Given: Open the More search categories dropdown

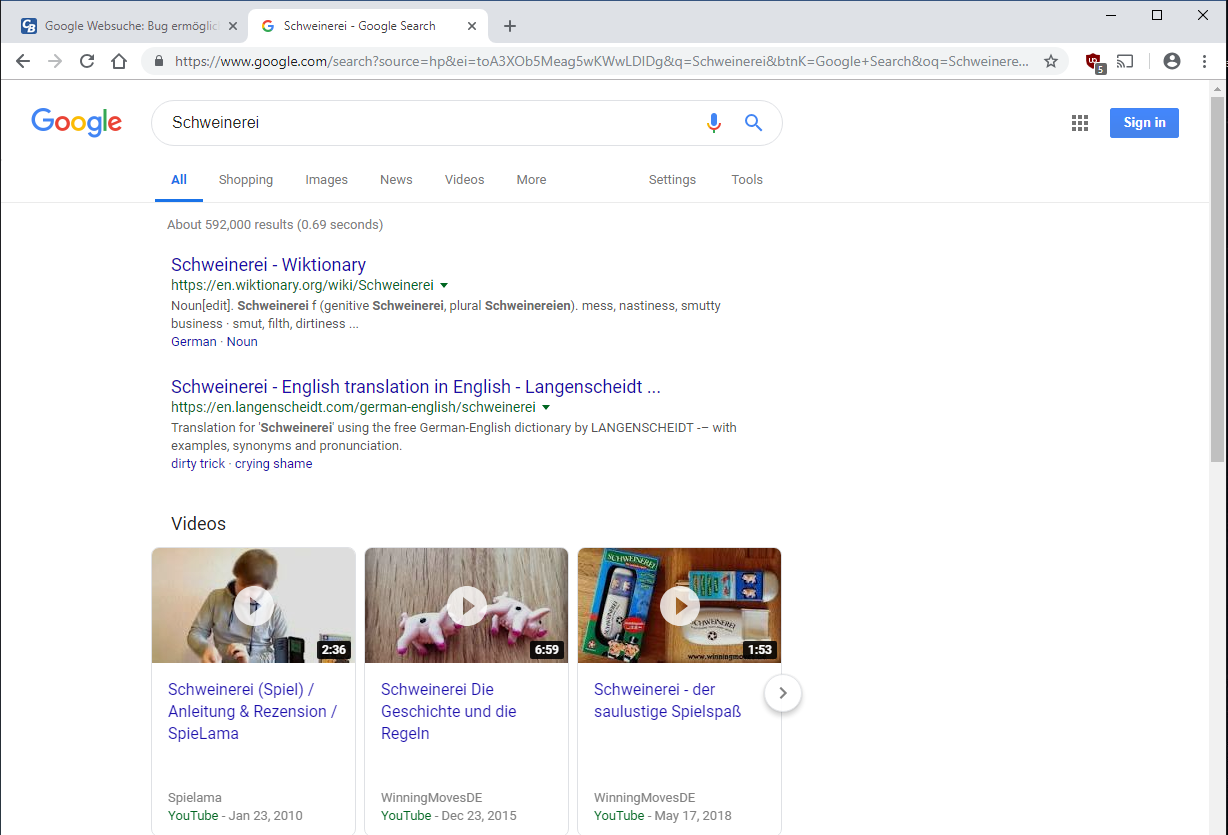Looking at the screenshot, I should tap(531, 180).
